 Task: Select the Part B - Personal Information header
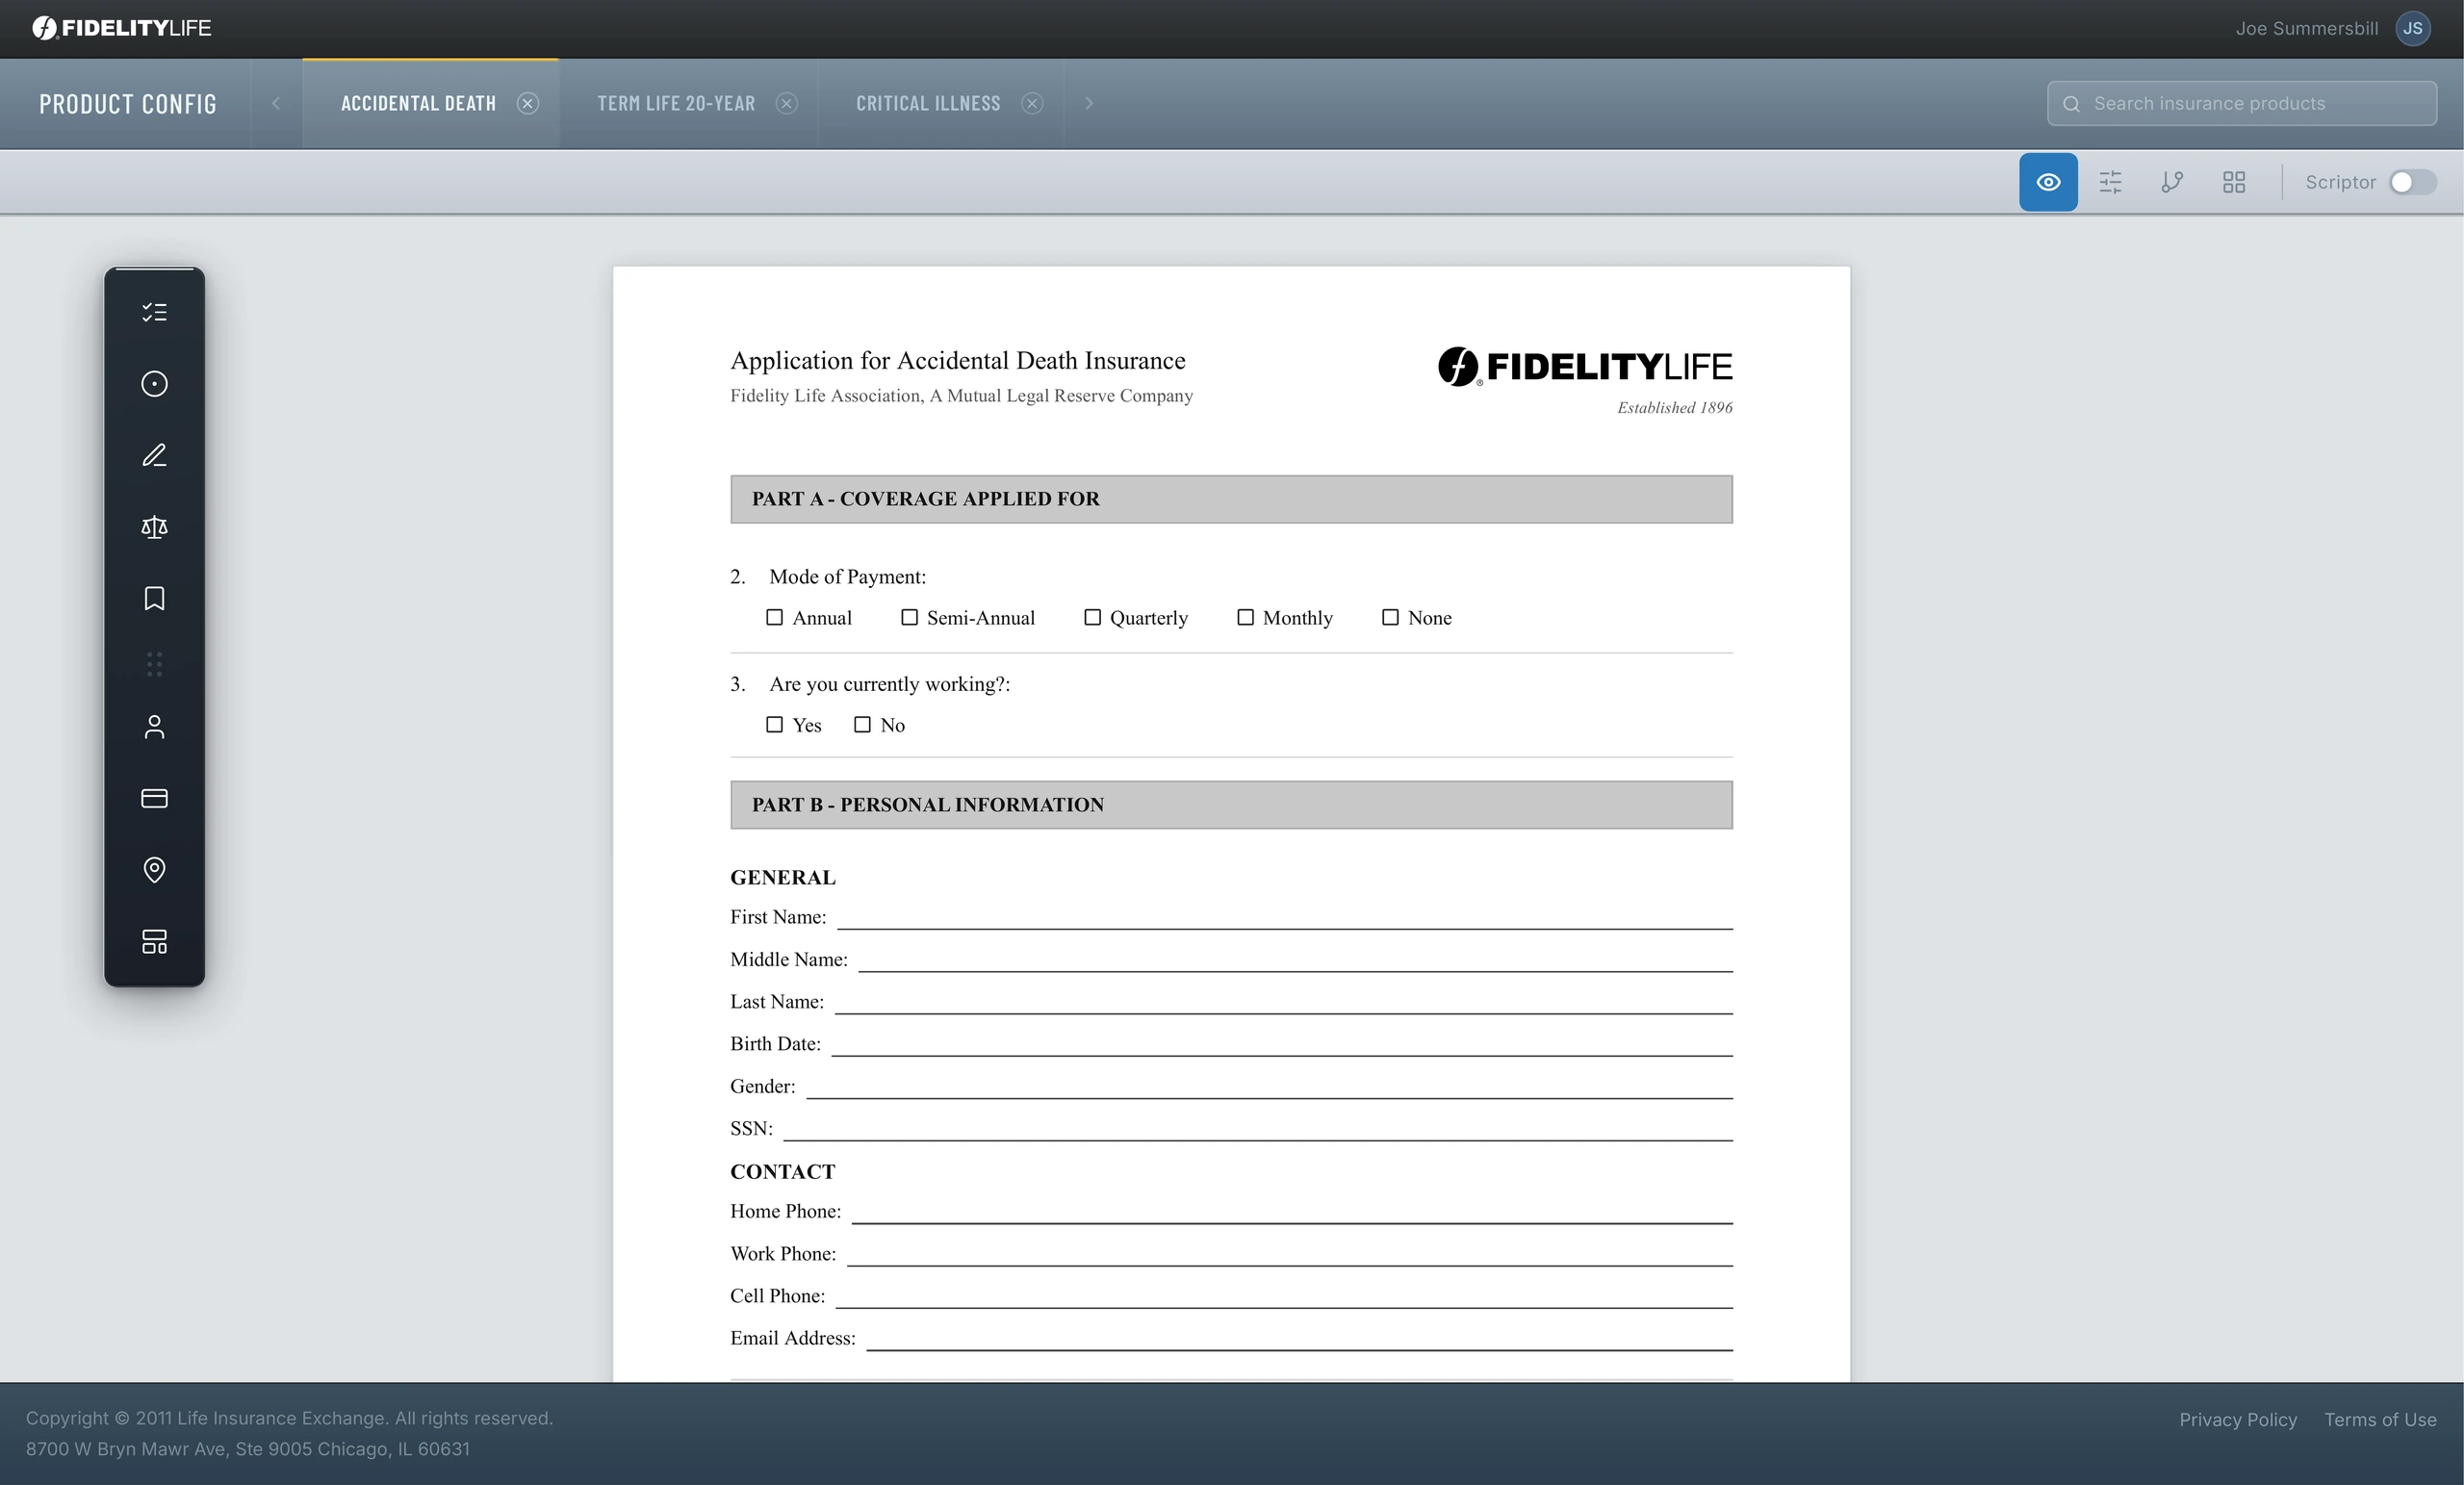click(1231, 805)
